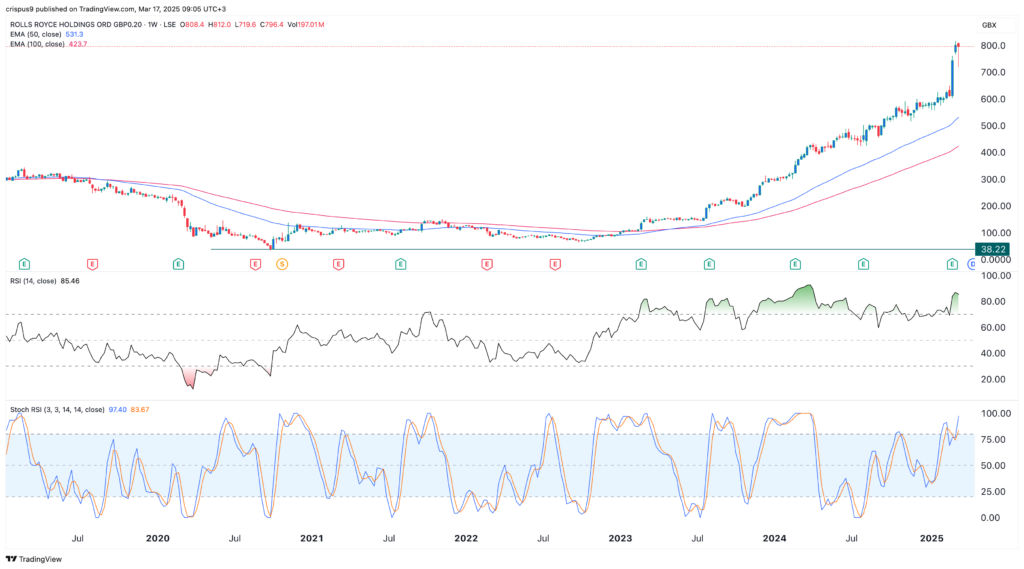The height and width of the screenshot is (569, 1024).
Task: Open green earnings marker under the 2020 crash
Action: [x=178, y=265]
